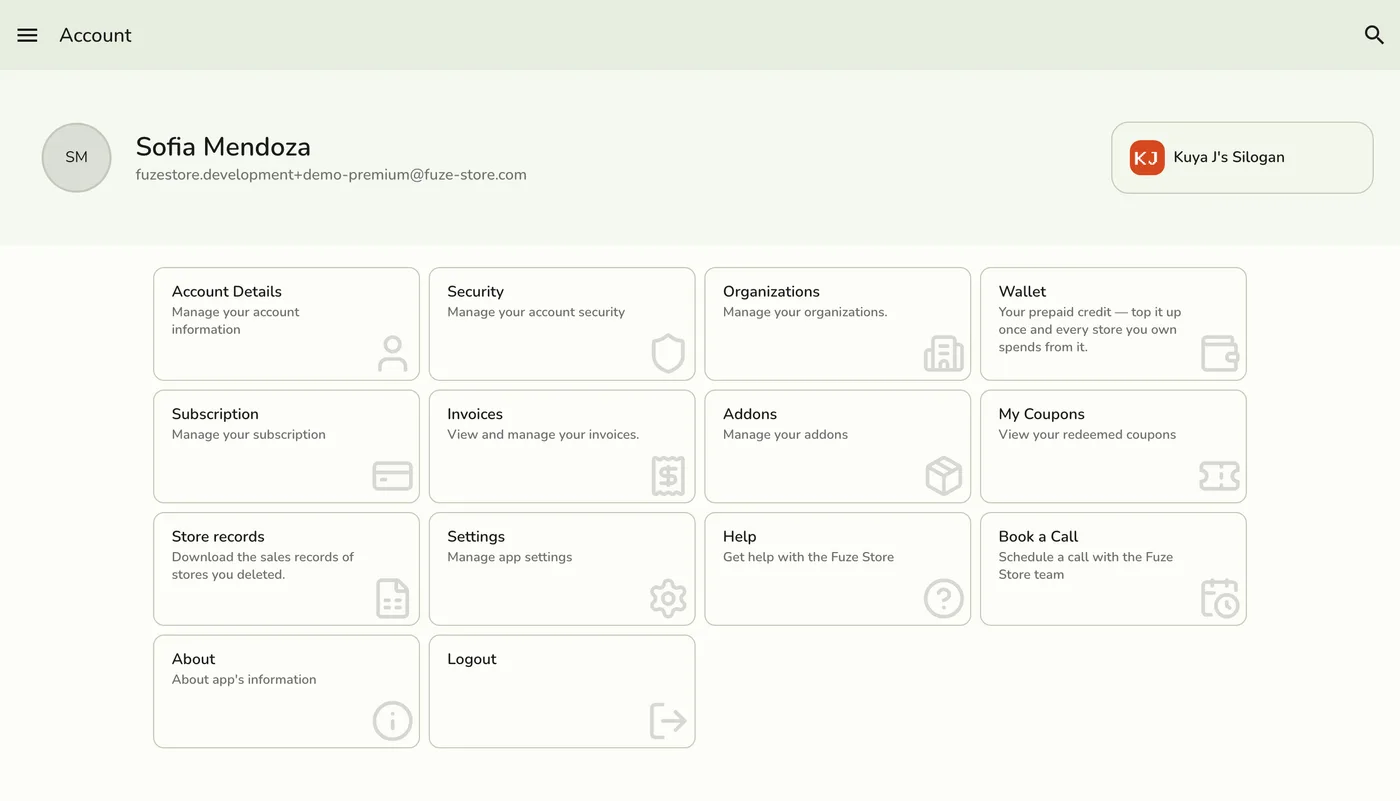Open the Wallet title text
This screenshot has width=1400, height=801.
tap(1022, 292)
